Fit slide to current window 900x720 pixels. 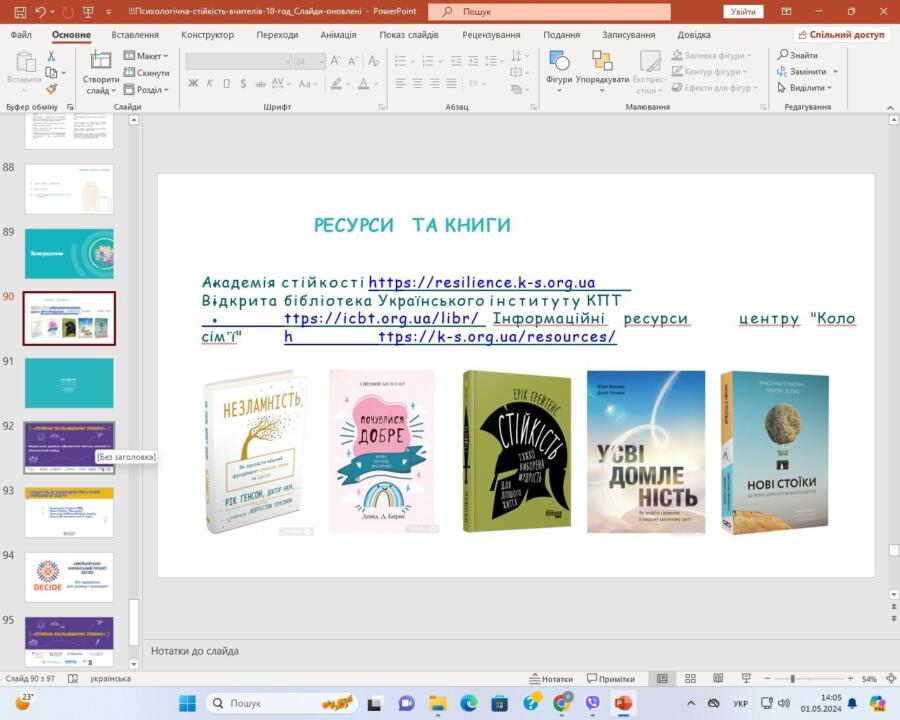891,679
